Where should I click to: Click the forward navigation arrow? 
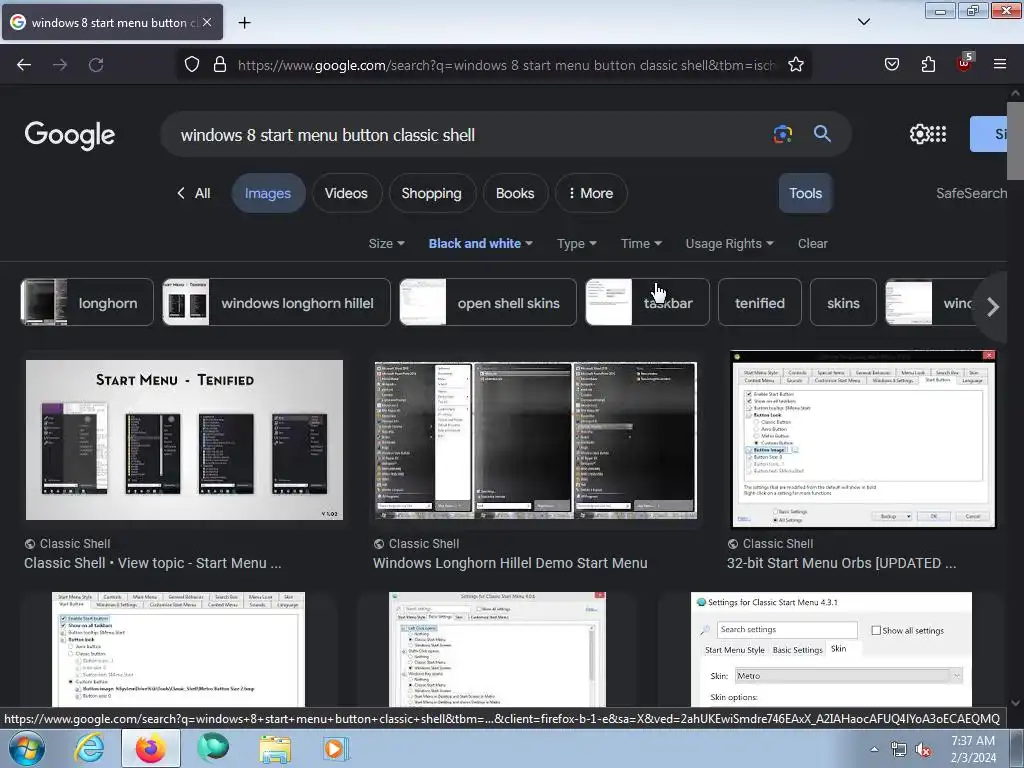(60, 65)
